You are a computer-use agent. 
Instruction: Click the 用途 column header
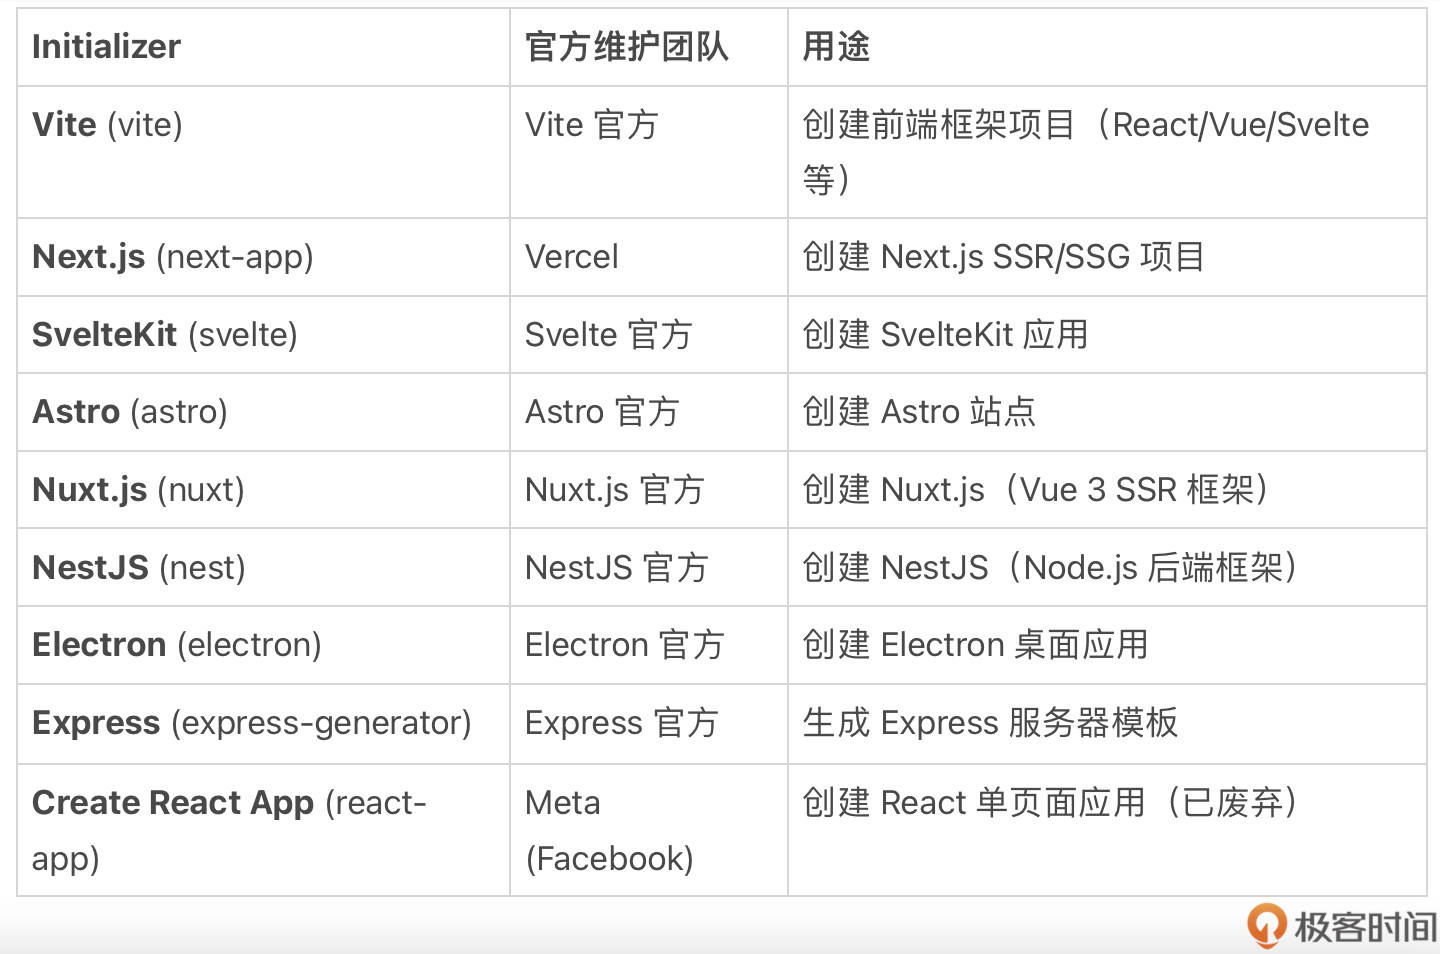click(x=836, y=47)
